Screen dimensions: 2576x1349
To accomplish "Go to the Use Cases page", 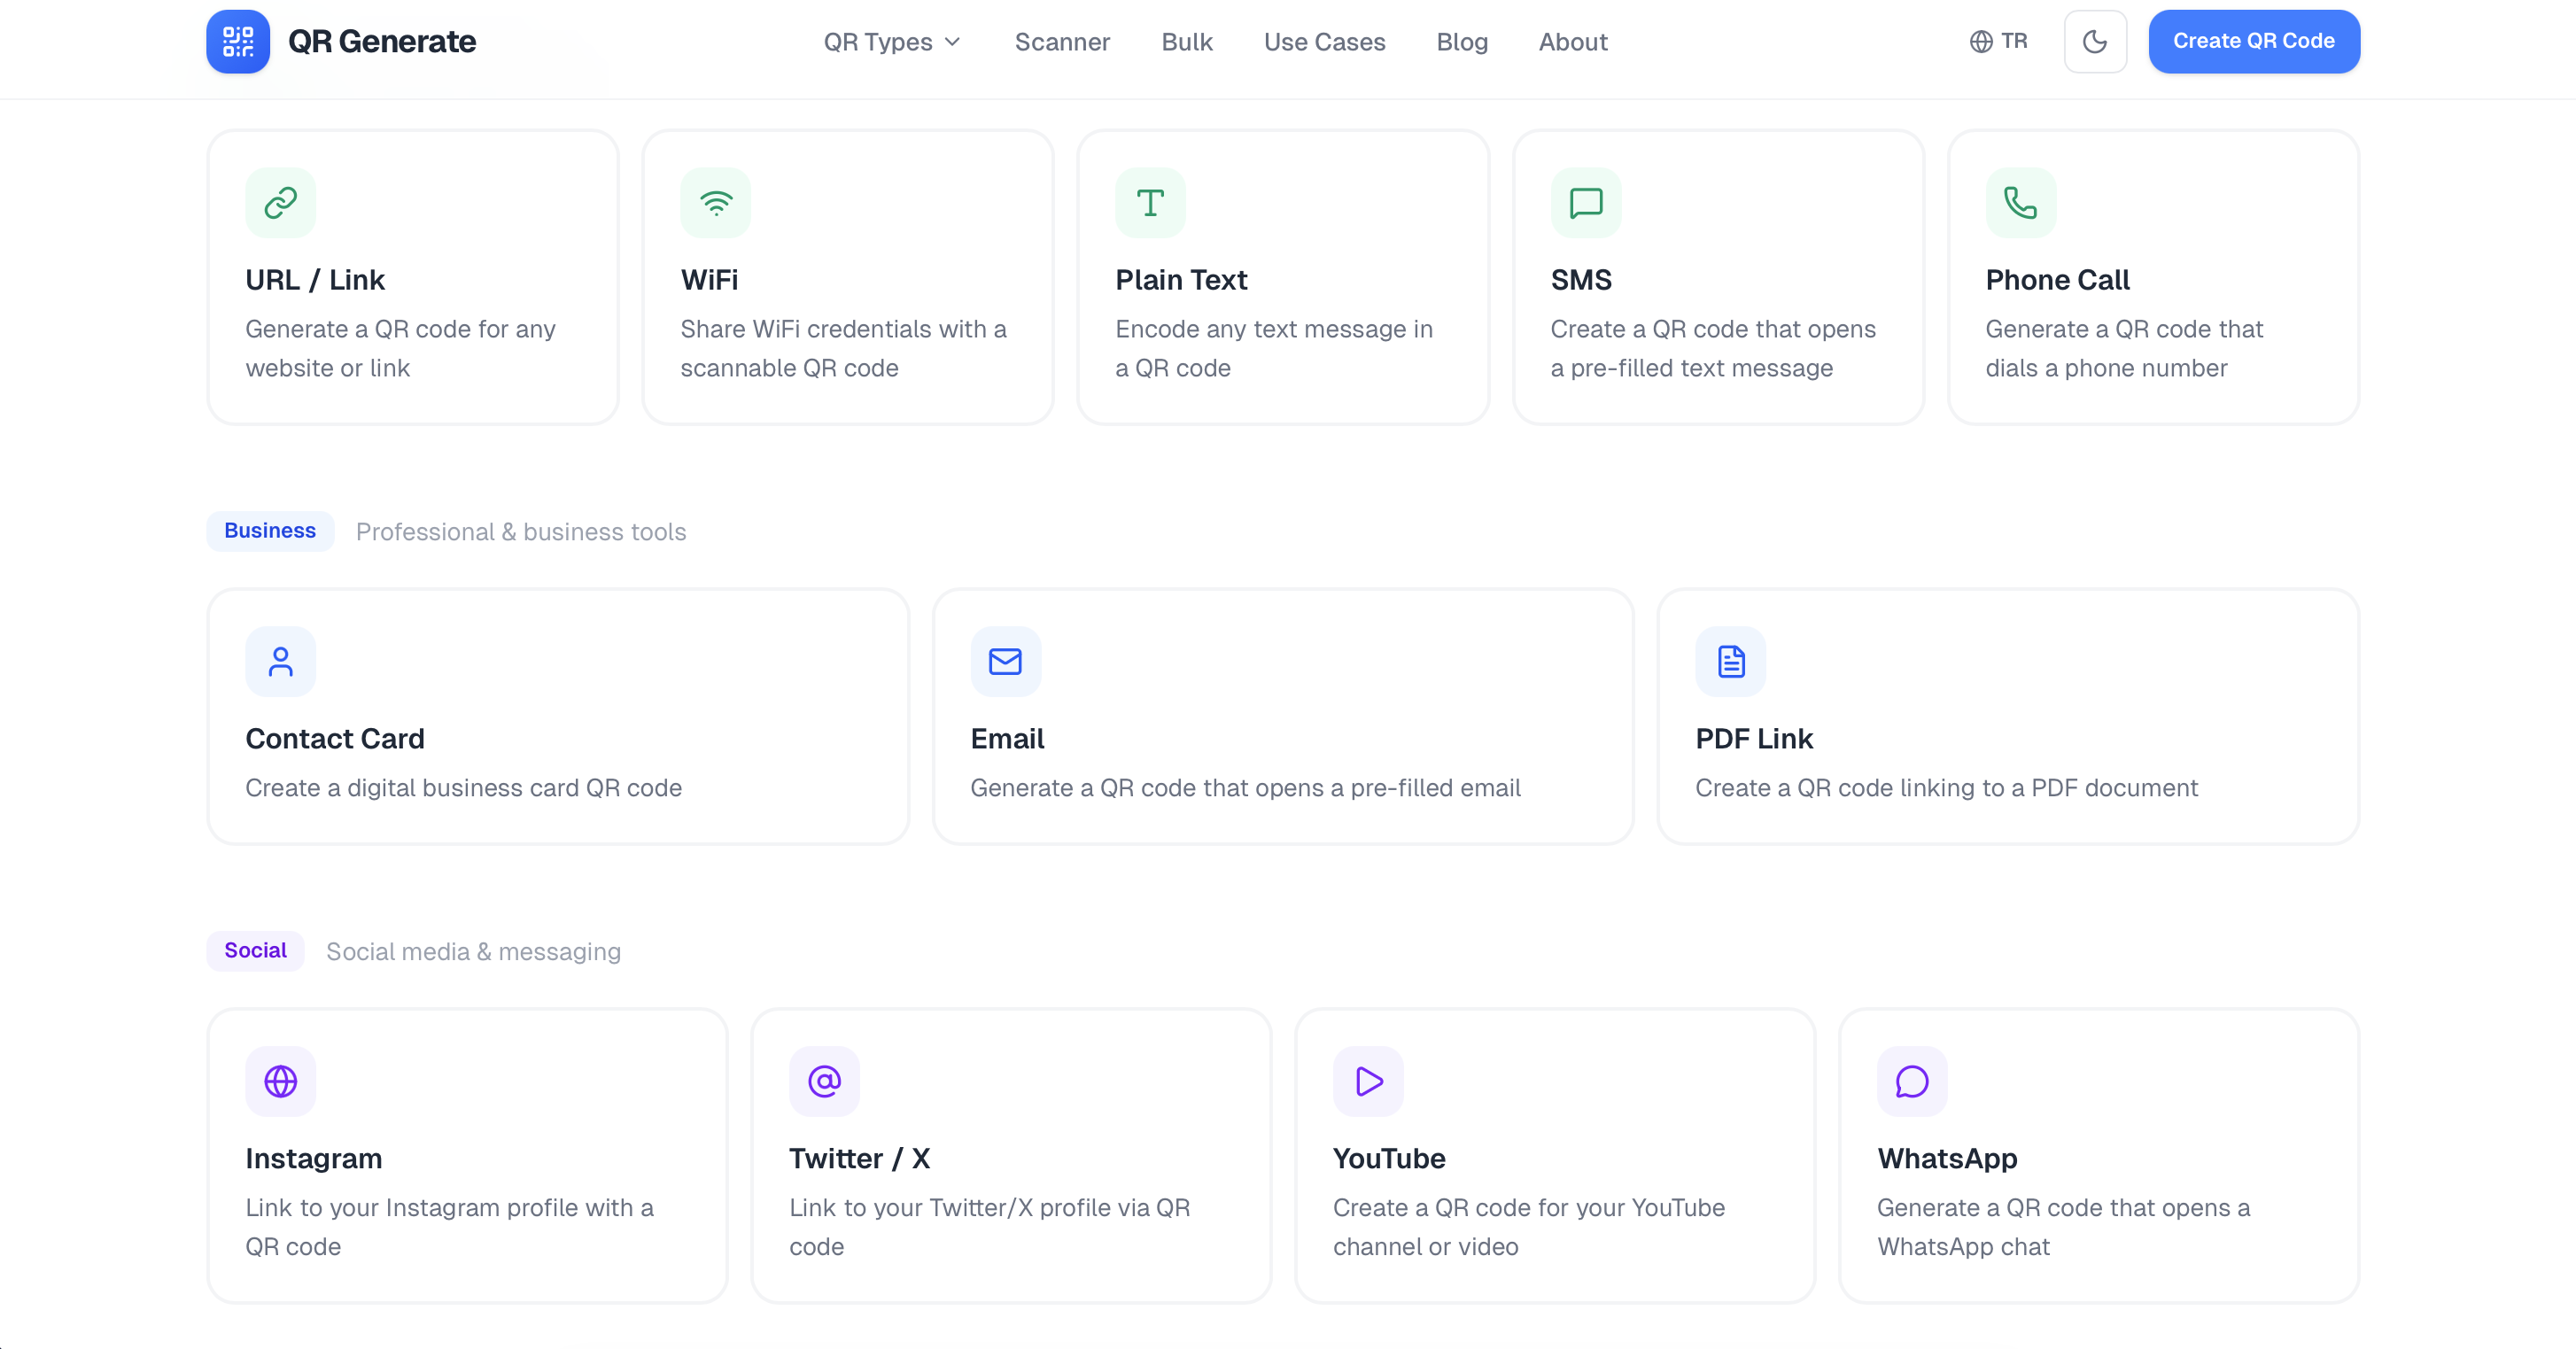I will [1324, 42].
